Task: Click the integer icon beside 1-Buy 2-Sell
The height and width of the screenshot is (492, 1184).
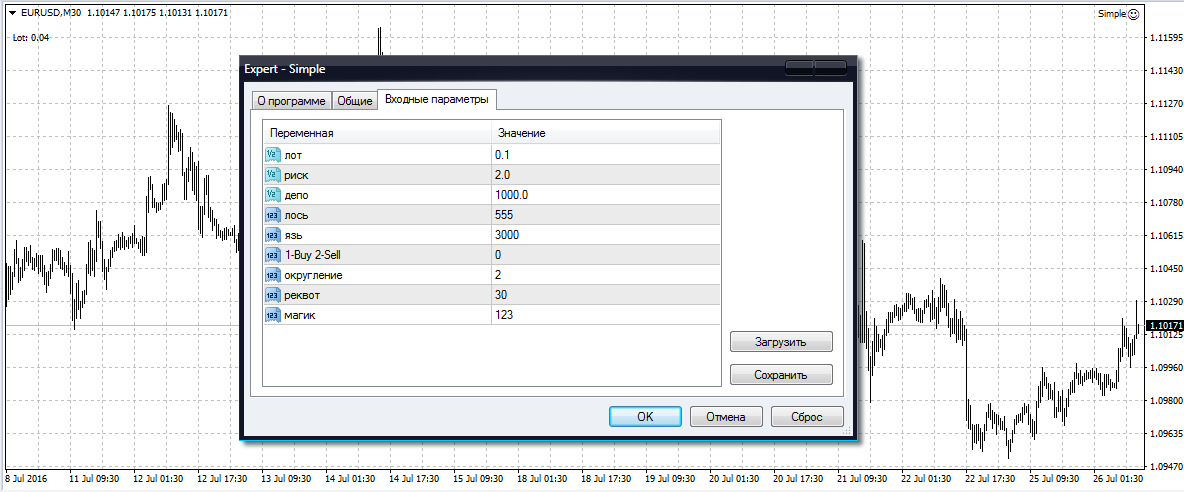Action: tap(273, 255)
